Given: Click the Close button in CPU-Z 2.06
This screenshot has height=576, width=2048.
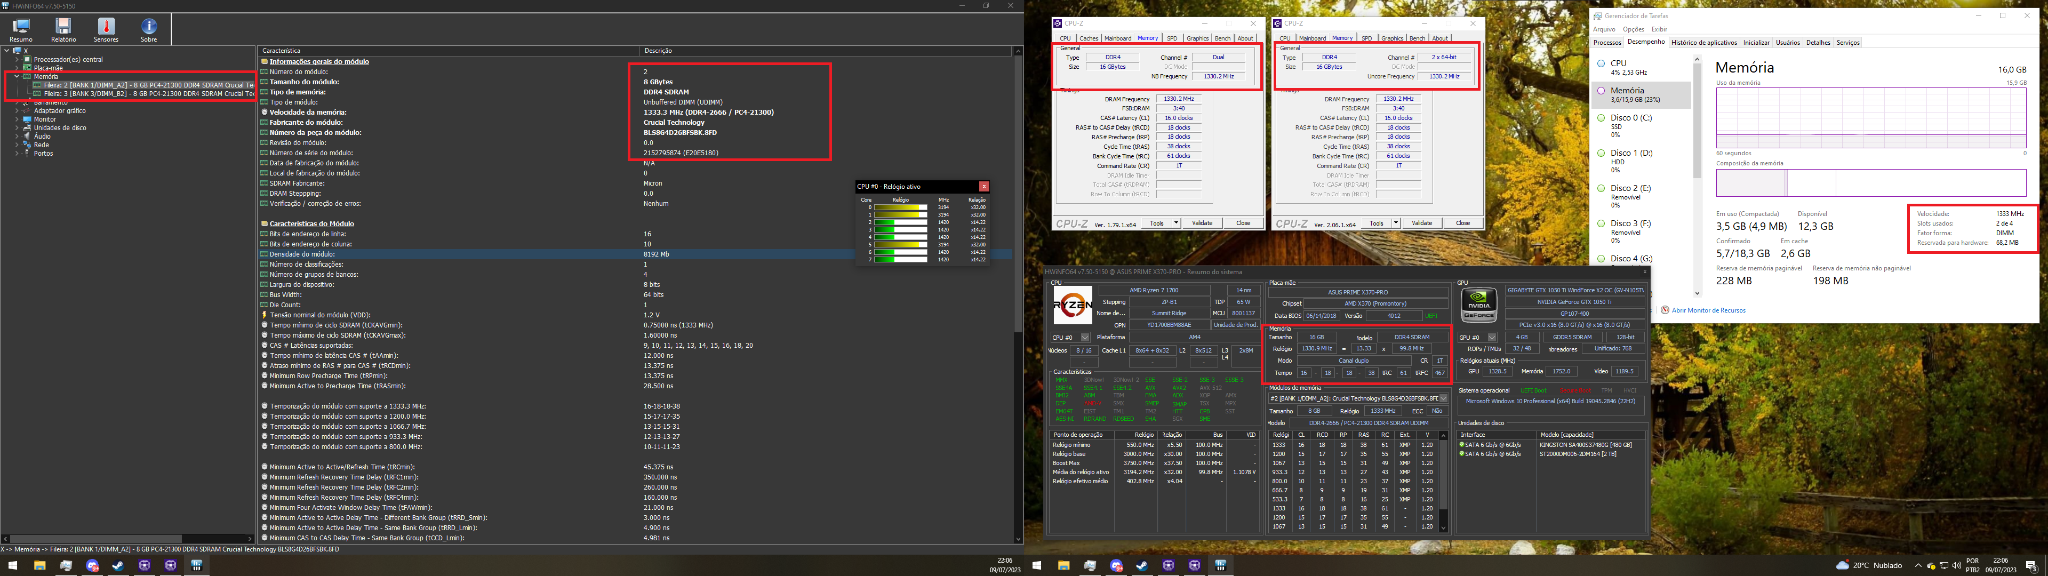Looking at the screenshot, I should [x=1463, y=223].
